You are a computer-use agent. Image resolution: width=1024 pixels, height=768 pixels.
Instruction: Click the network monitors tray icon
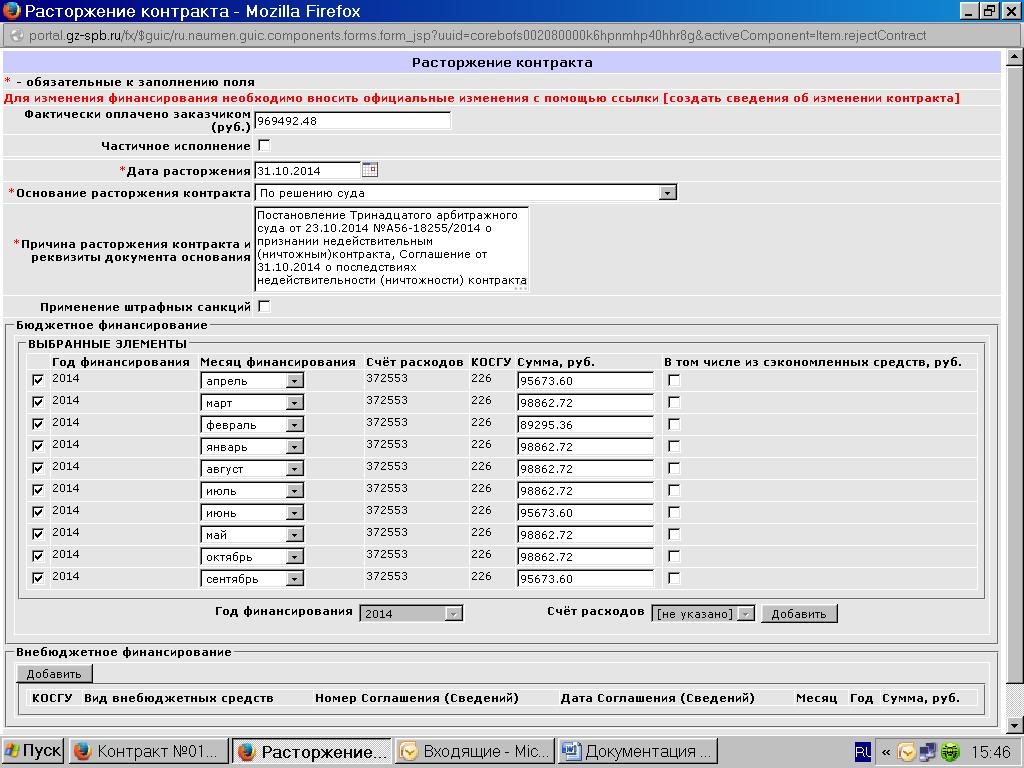pyautogui.click(x=928, y=752)
